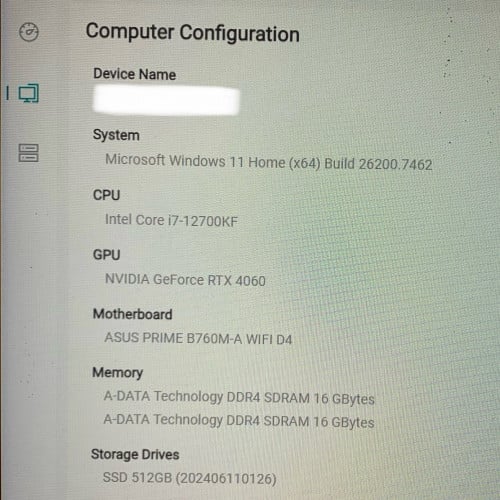Select the Intel Core i7-12700KF entry
The height and width of the screenshot is (500, 500).
pyautogui.click(x=171, y=220)
